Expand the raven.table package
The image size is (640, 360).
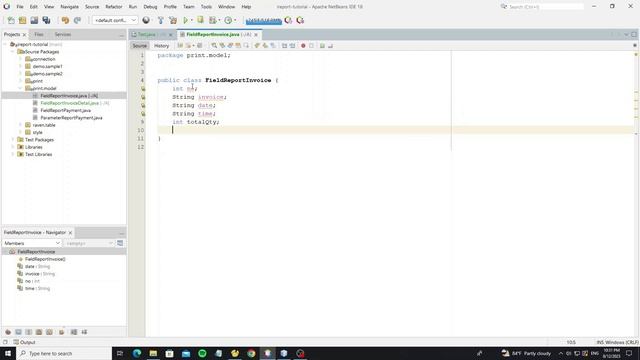[20, 125]
